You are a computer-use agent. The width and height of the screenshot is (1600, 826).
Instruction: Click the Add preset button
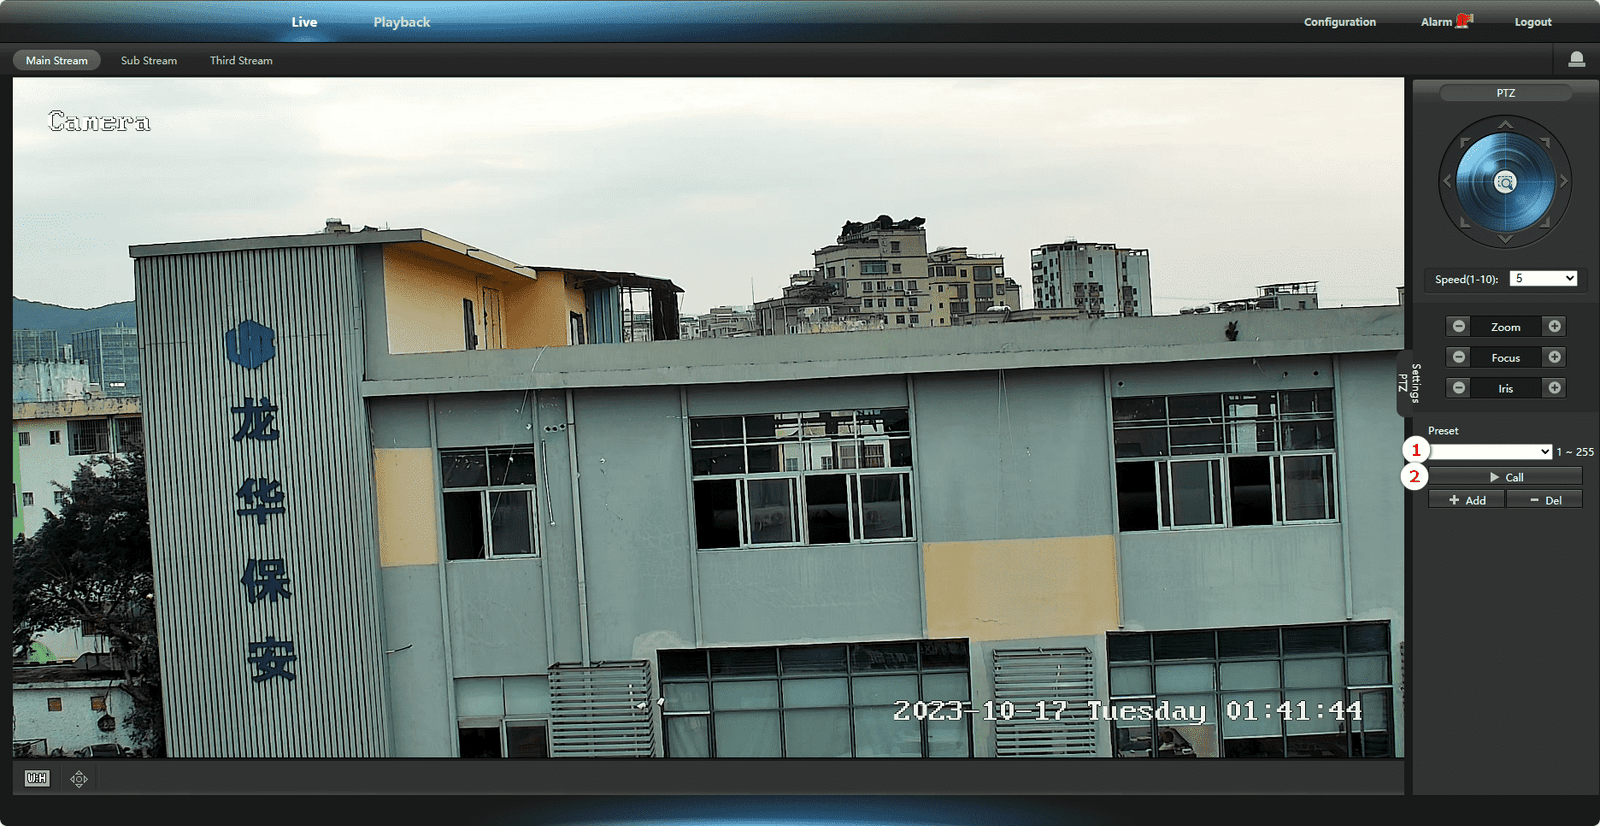tap(1467, 500)
